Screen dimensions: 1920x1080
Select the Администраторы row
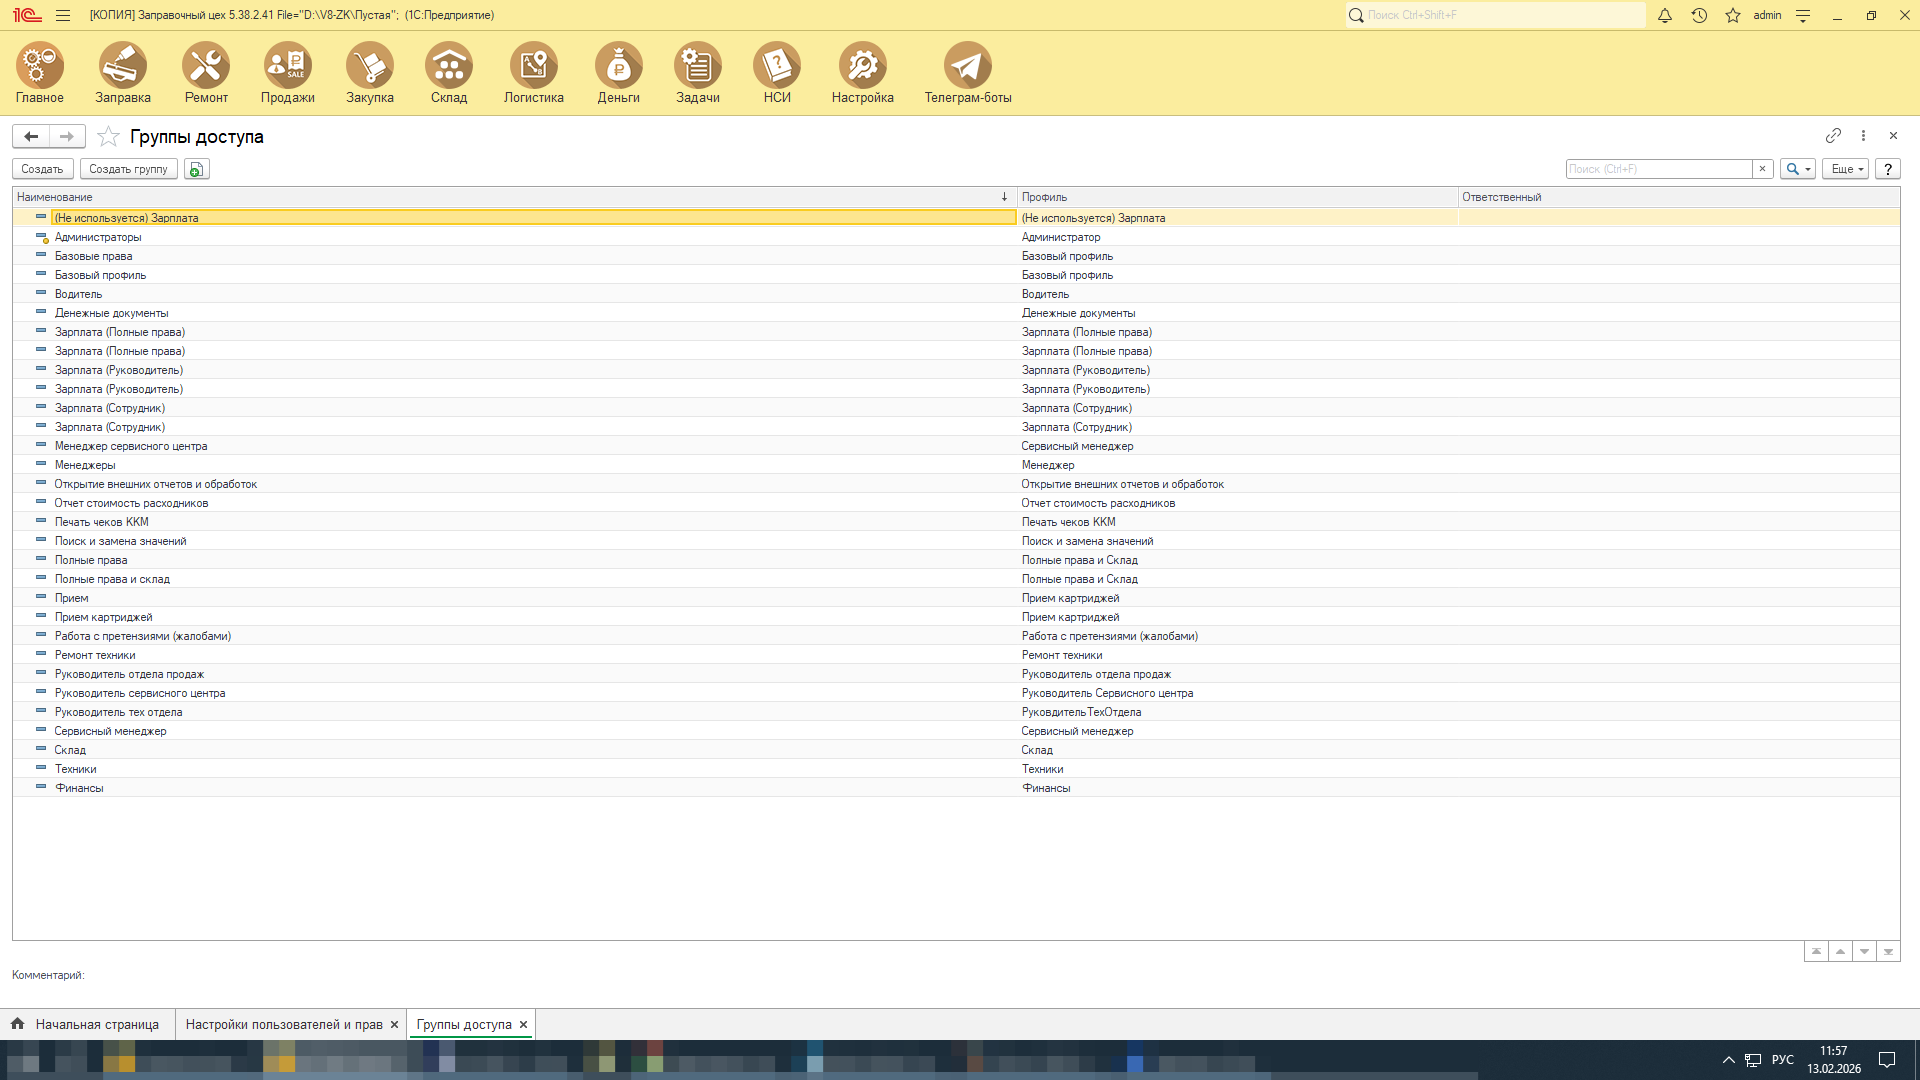98,237
